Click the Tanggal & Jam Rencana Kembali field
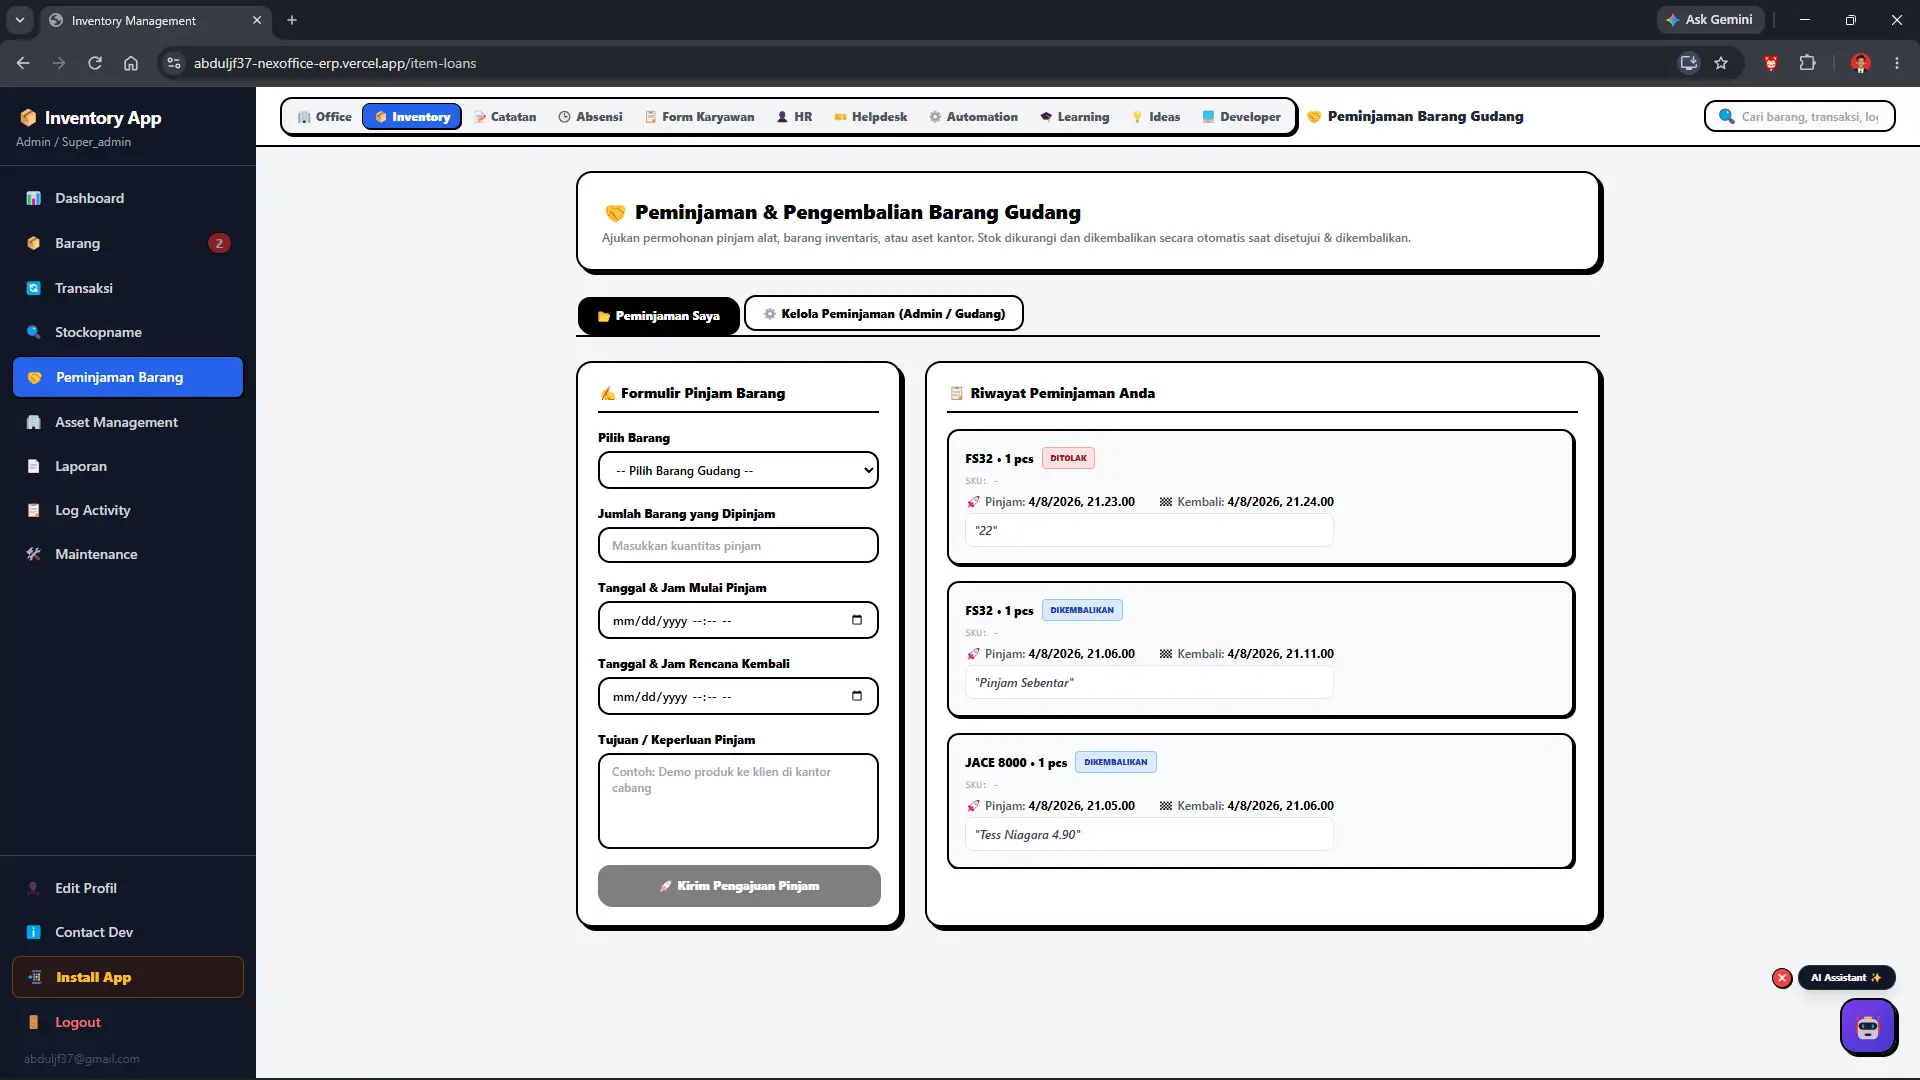Image resolution: width=1920 pixels, height=1080 pixels. pyautogui.click(x=738, y=697)
